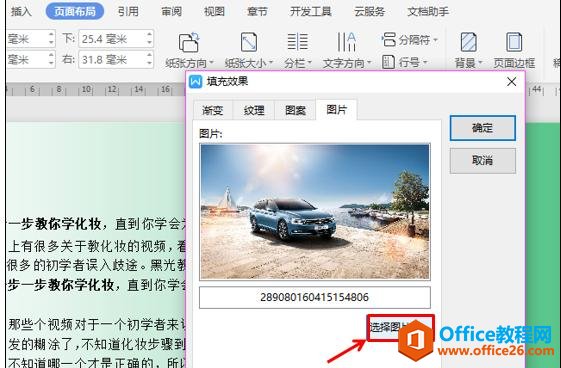Click the horizontal ruler at mark 10

[86, 89]
